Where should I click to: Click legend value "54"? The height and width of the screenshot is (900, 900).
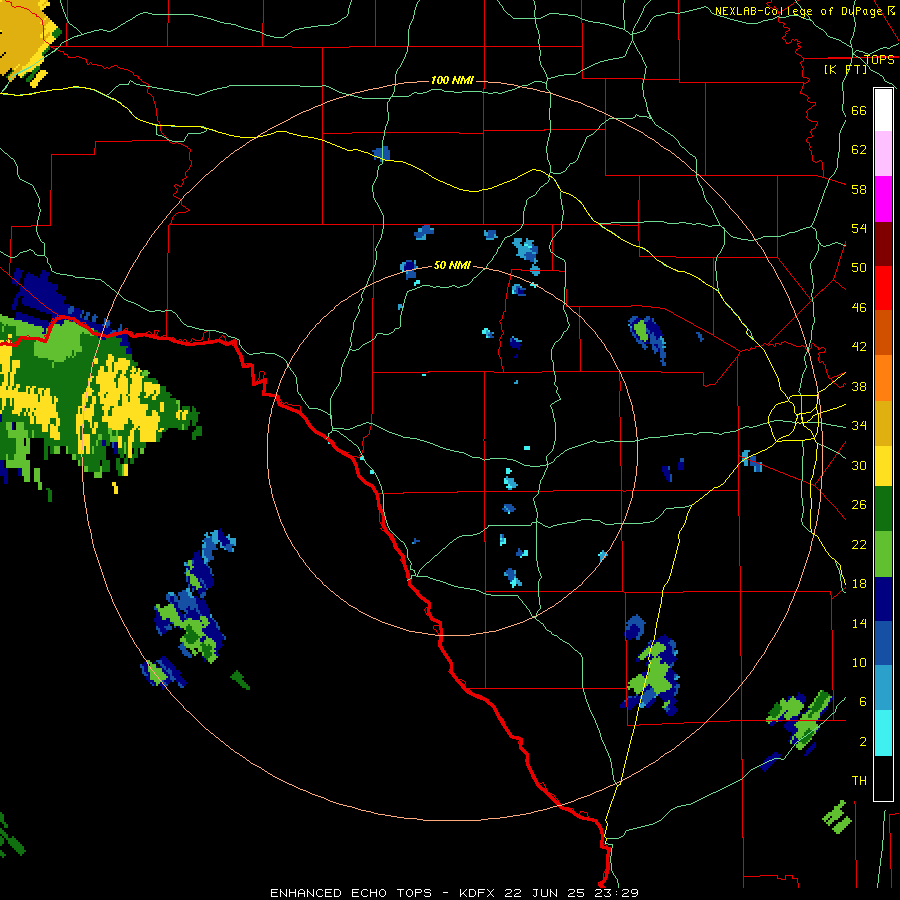pyautogui.click(x=859, y=228)
